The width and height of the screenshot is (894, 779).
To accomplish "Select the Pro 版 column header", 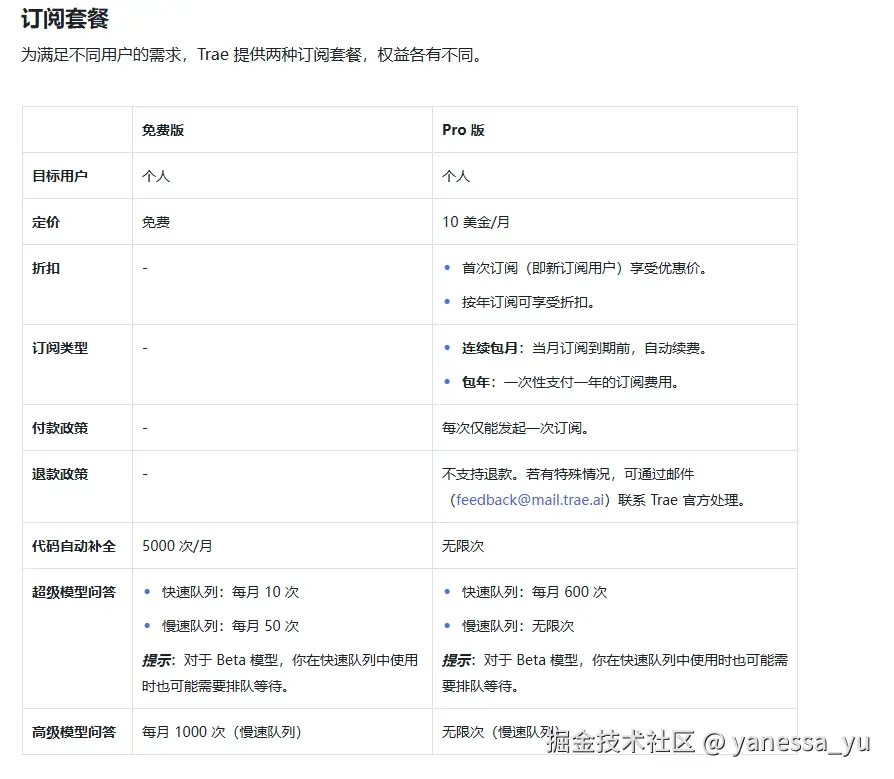I will [463, 130].
